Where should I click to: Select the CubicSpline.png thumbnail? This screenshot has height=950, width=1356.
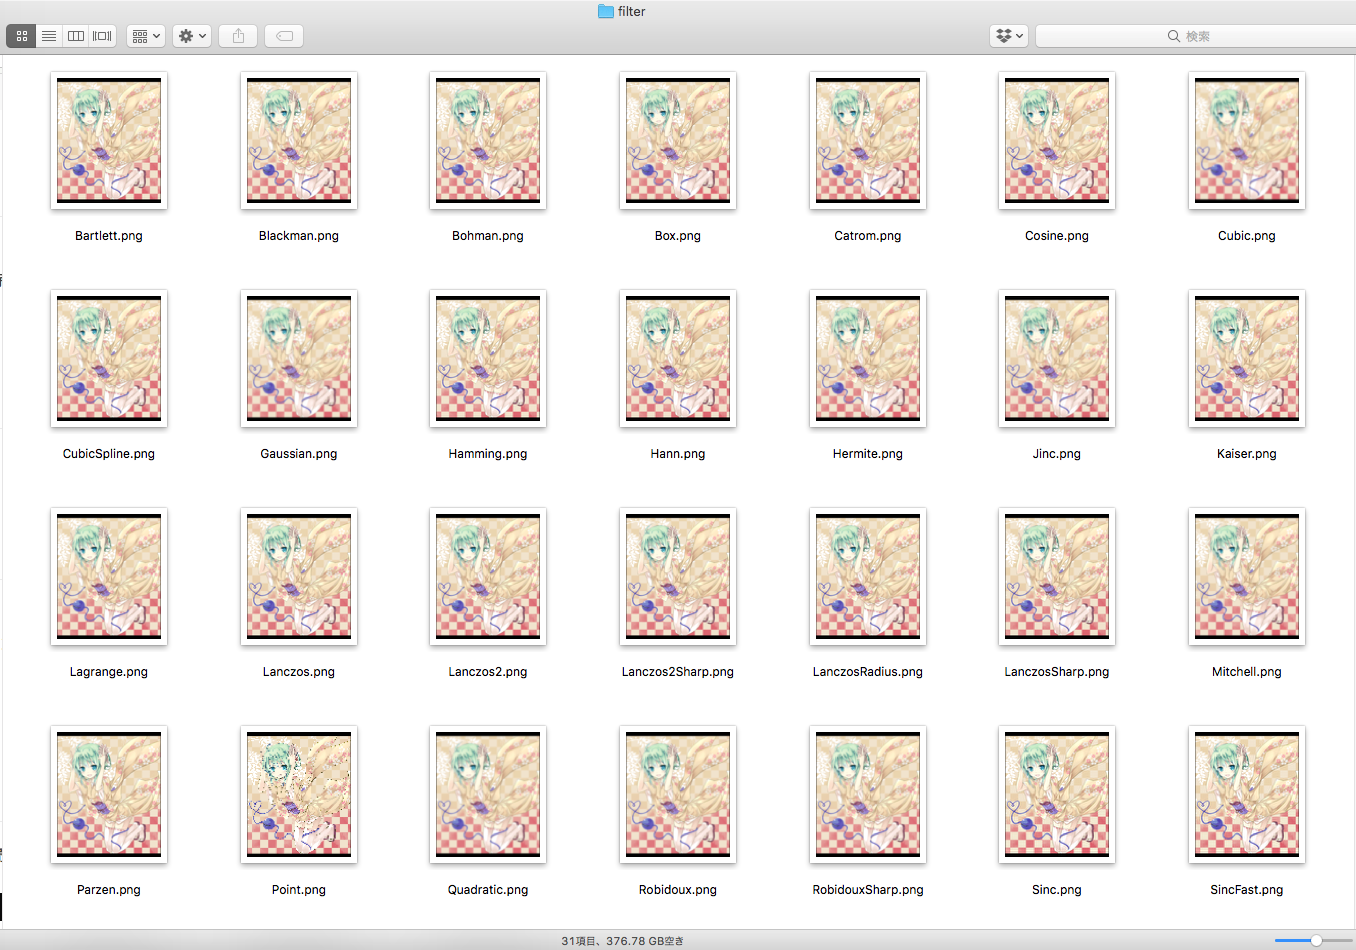109,358
